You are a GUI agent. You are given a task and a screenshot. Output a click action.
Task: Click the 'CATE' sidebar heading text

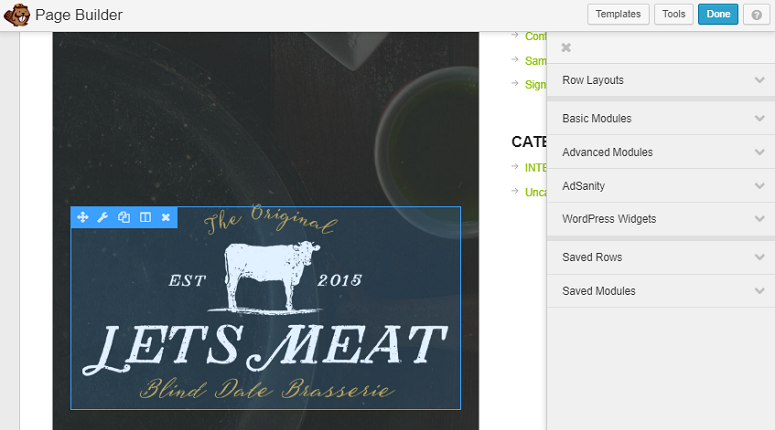coord(529,142)
